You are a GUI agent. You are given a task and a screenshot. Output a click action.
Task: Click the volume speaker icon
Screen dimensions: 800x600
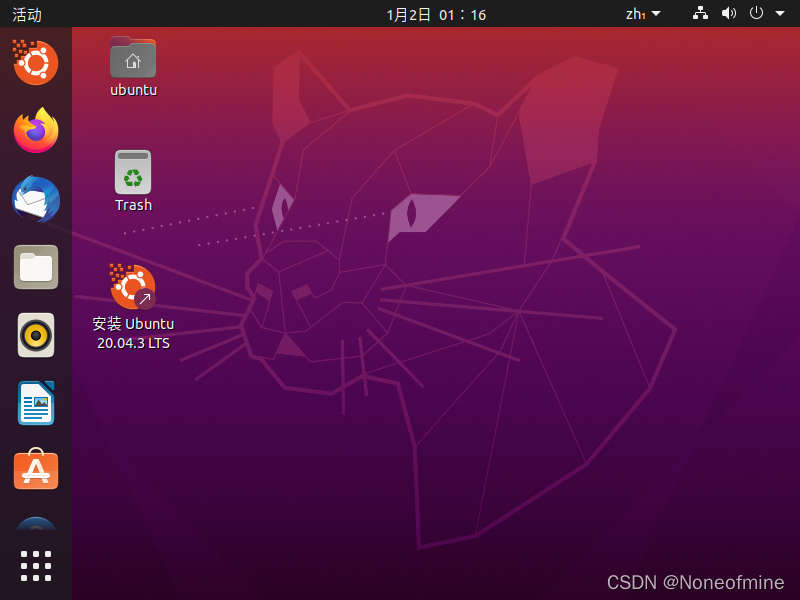[x=729, y=13]
